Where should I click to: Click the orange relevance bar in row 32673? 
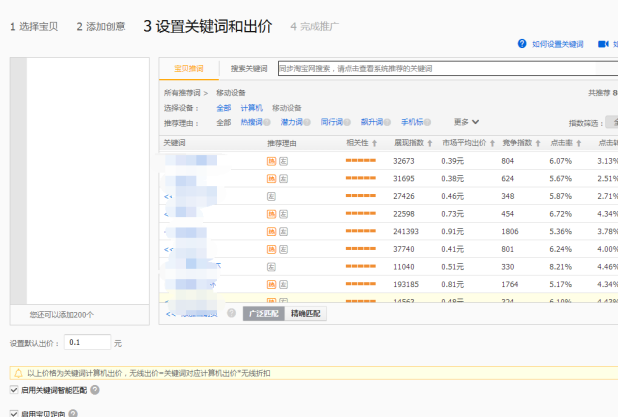(361, 160)
